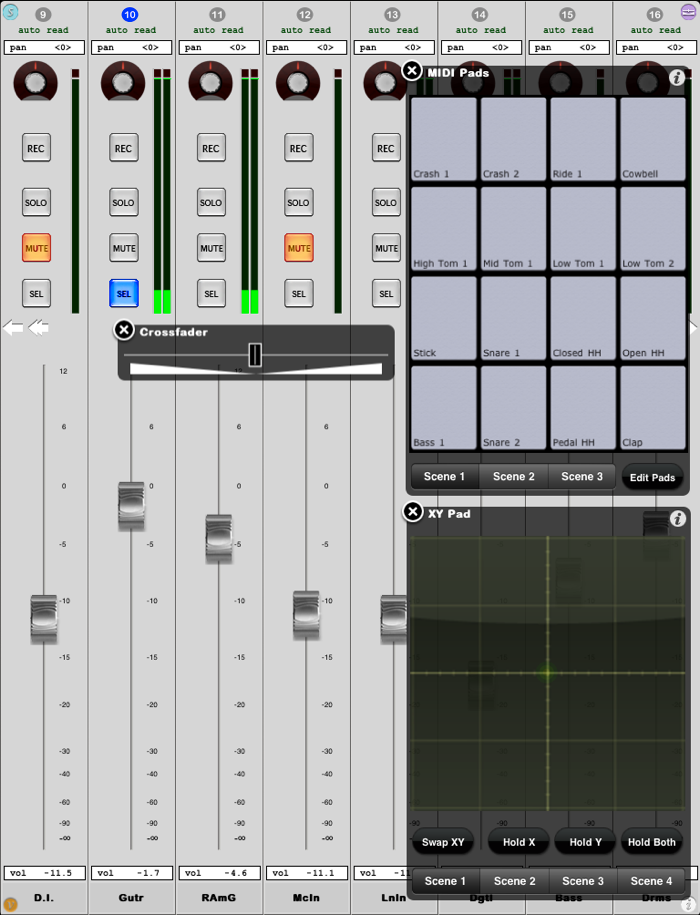
Task: Select channel number 13 badge
Action: point(392,15)
